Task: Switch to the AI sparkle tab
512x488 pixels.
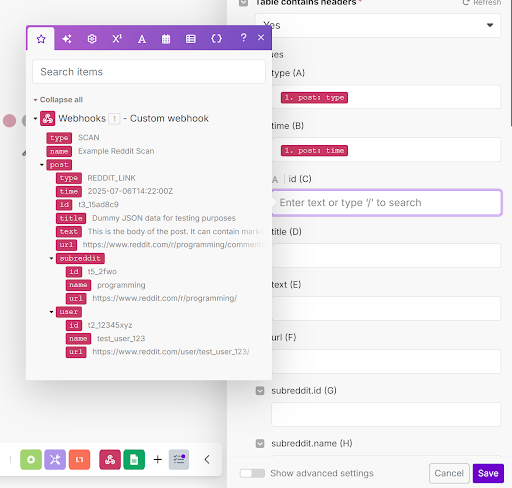Action: [67, 39]
